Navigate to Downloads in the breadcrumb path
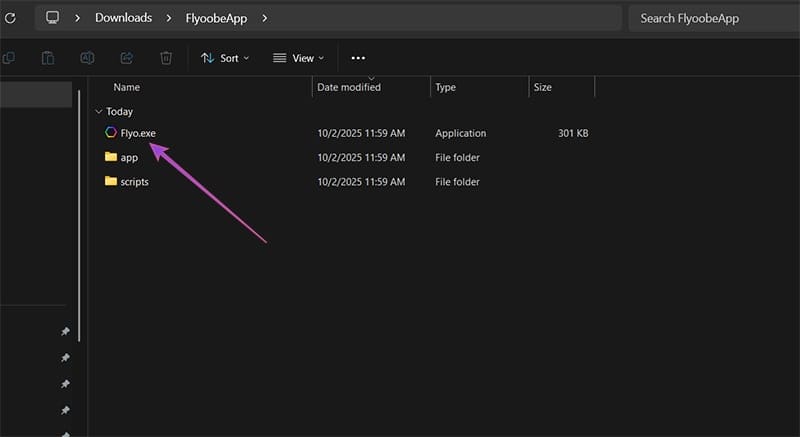Viewport: 800px width, 437px height. [123, 18]
